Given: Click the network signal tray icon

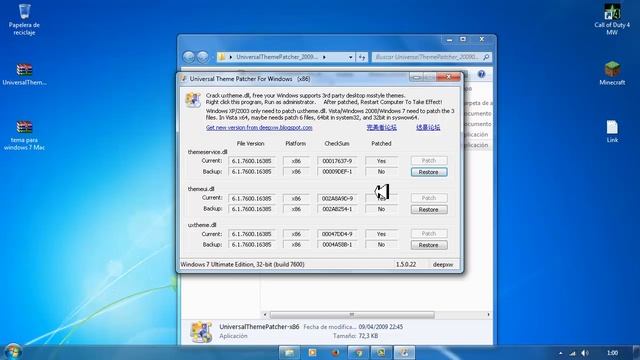Looking at the screenshot, I should pos(573,353).
